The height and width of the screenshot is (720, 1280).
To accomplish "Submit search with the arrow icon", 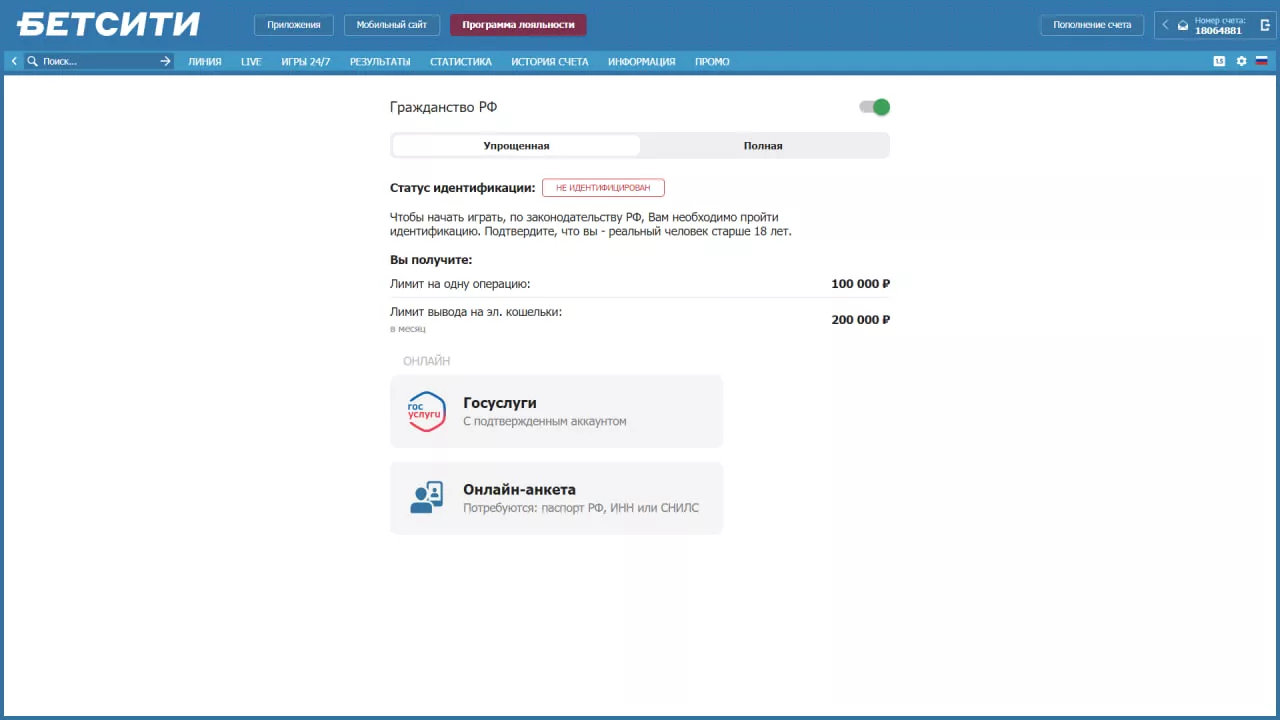I will 165,61.
